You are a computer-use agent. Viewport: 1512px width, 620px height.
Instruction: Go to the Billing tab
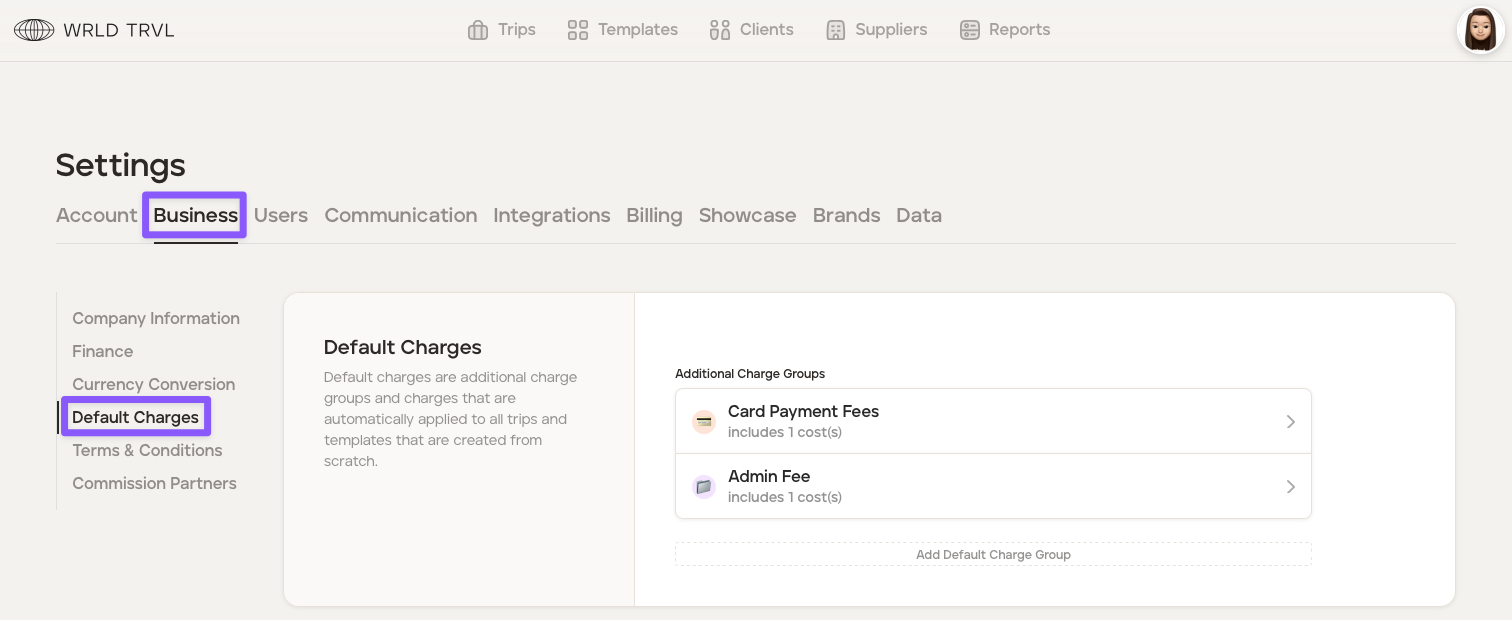(654, 215)
